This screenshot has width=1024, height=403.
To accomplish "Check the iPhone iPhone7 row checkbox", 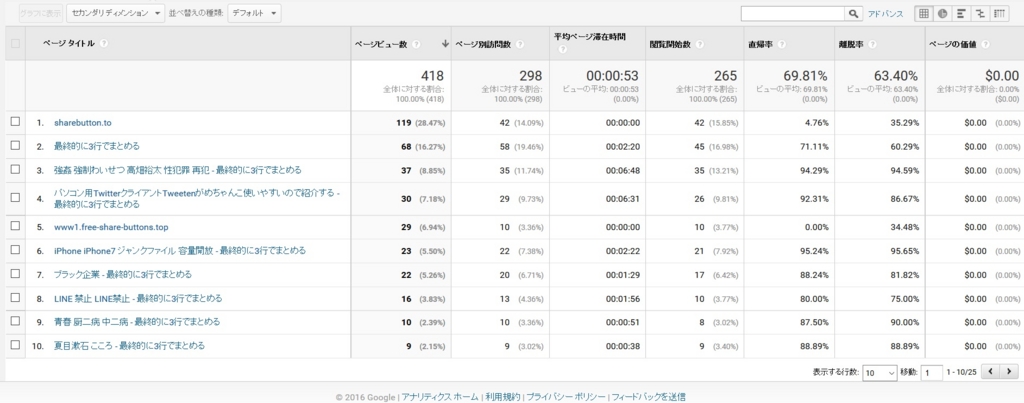I will tap(15, 250).
